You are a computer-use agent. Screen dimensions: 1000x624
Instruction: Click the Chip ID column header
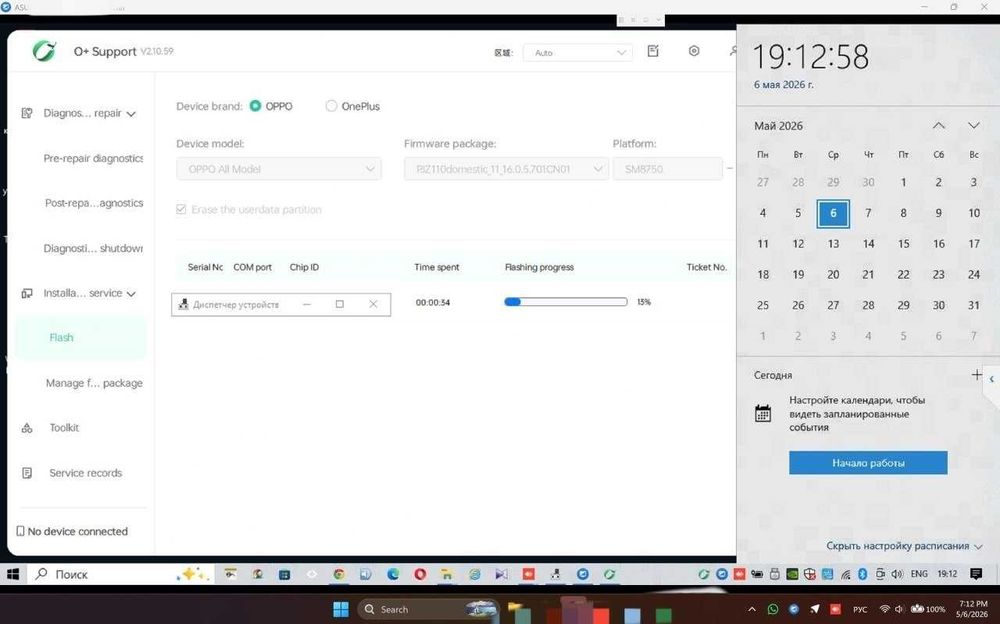[304, 267]
